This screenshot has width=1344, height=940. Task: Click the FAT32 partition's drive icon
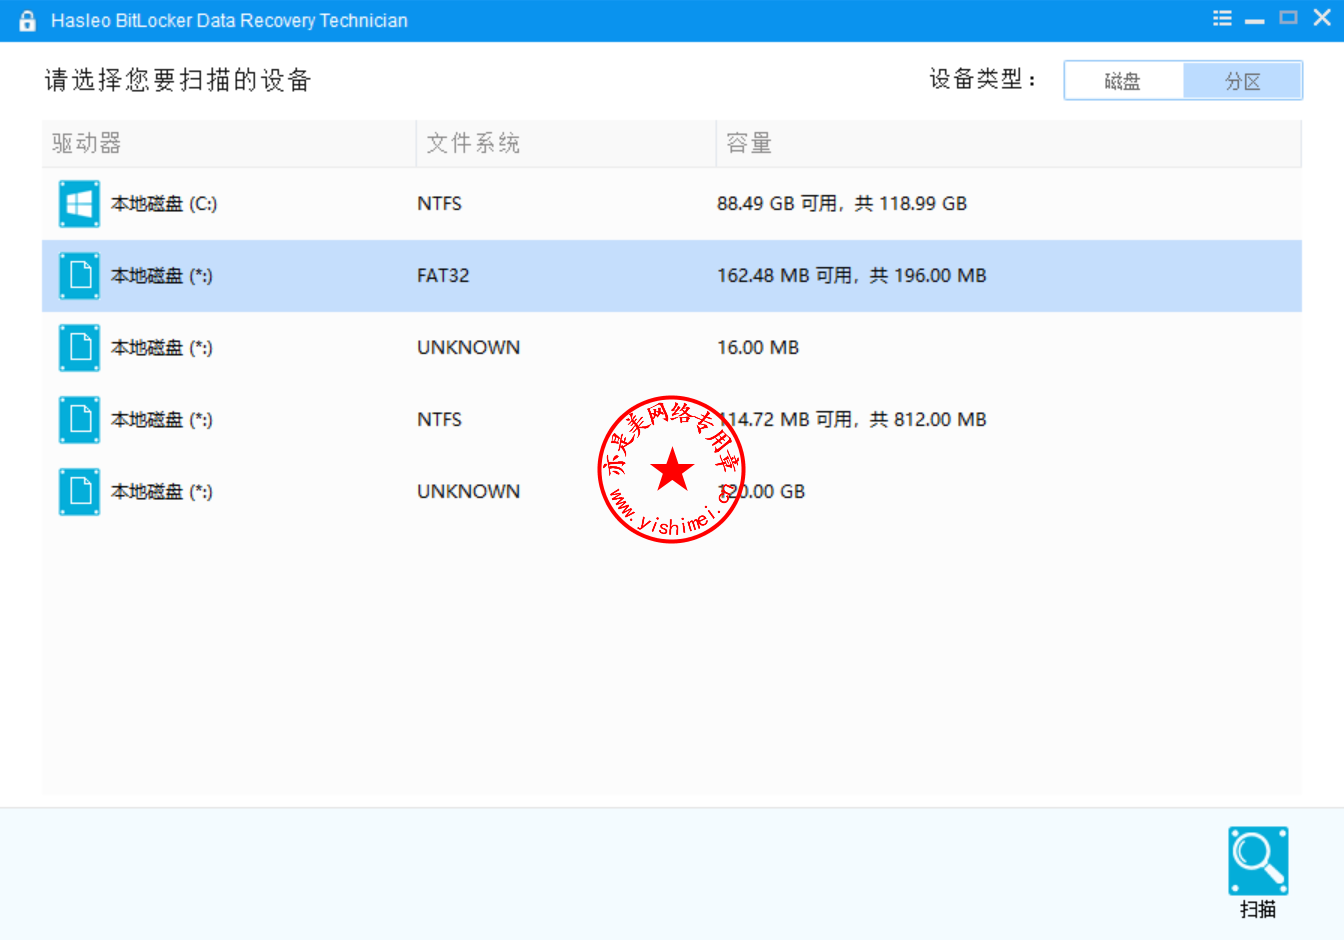[x=79, y=276]
